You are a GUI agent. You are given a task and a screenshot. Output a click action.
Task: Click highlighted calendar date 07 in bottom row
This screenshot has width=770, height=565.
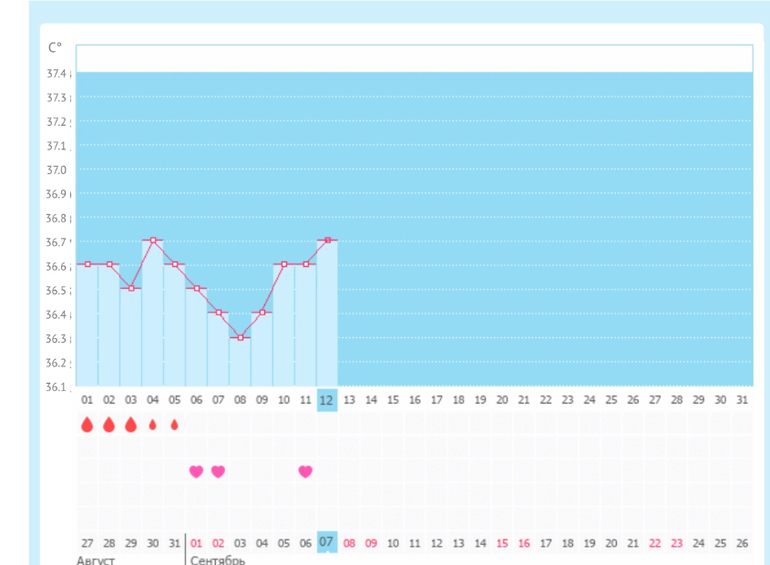point(327,542)
